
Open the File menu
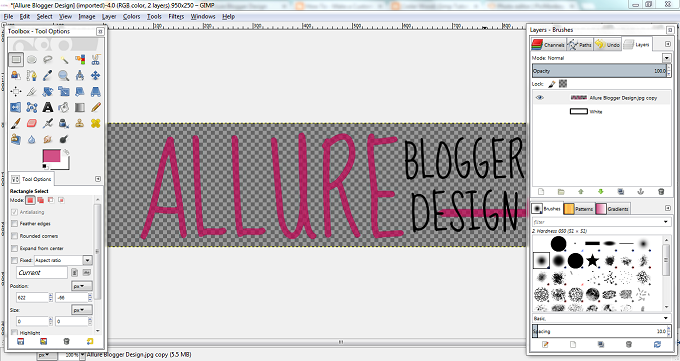point(9,16)
